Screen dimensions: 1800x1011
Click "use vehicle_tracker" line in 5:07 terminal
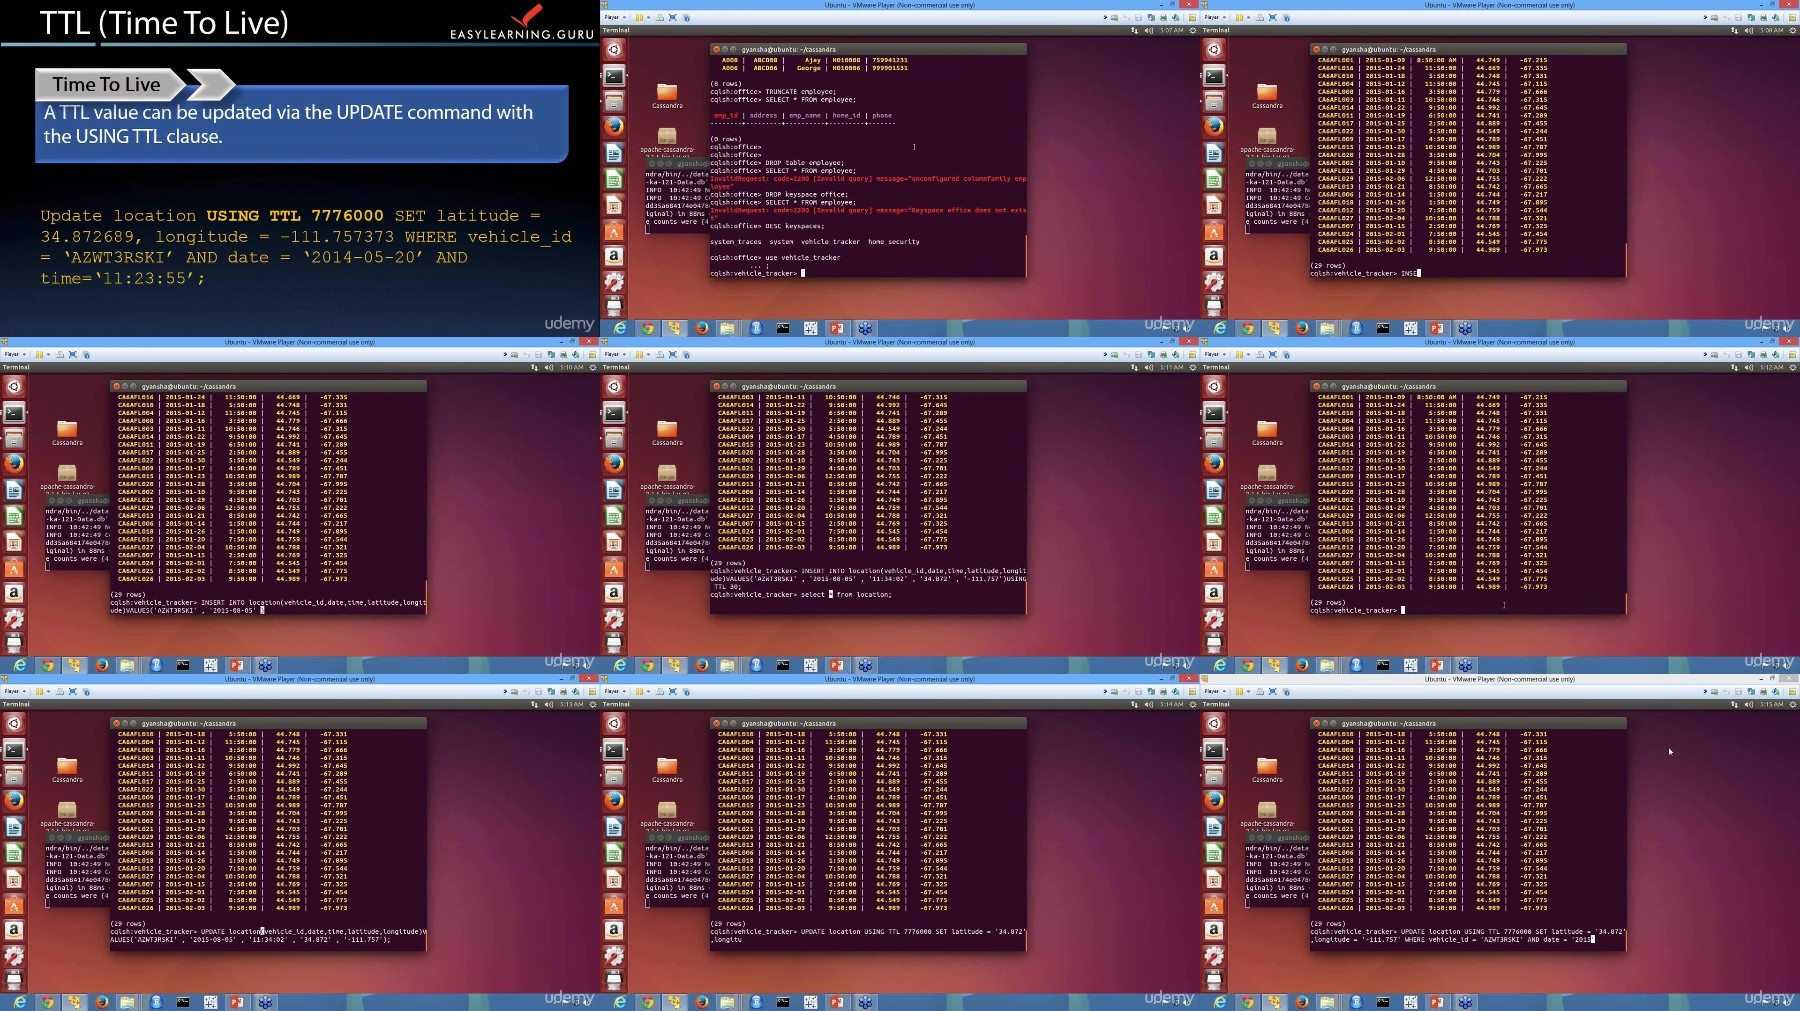[x=775, y=257]
